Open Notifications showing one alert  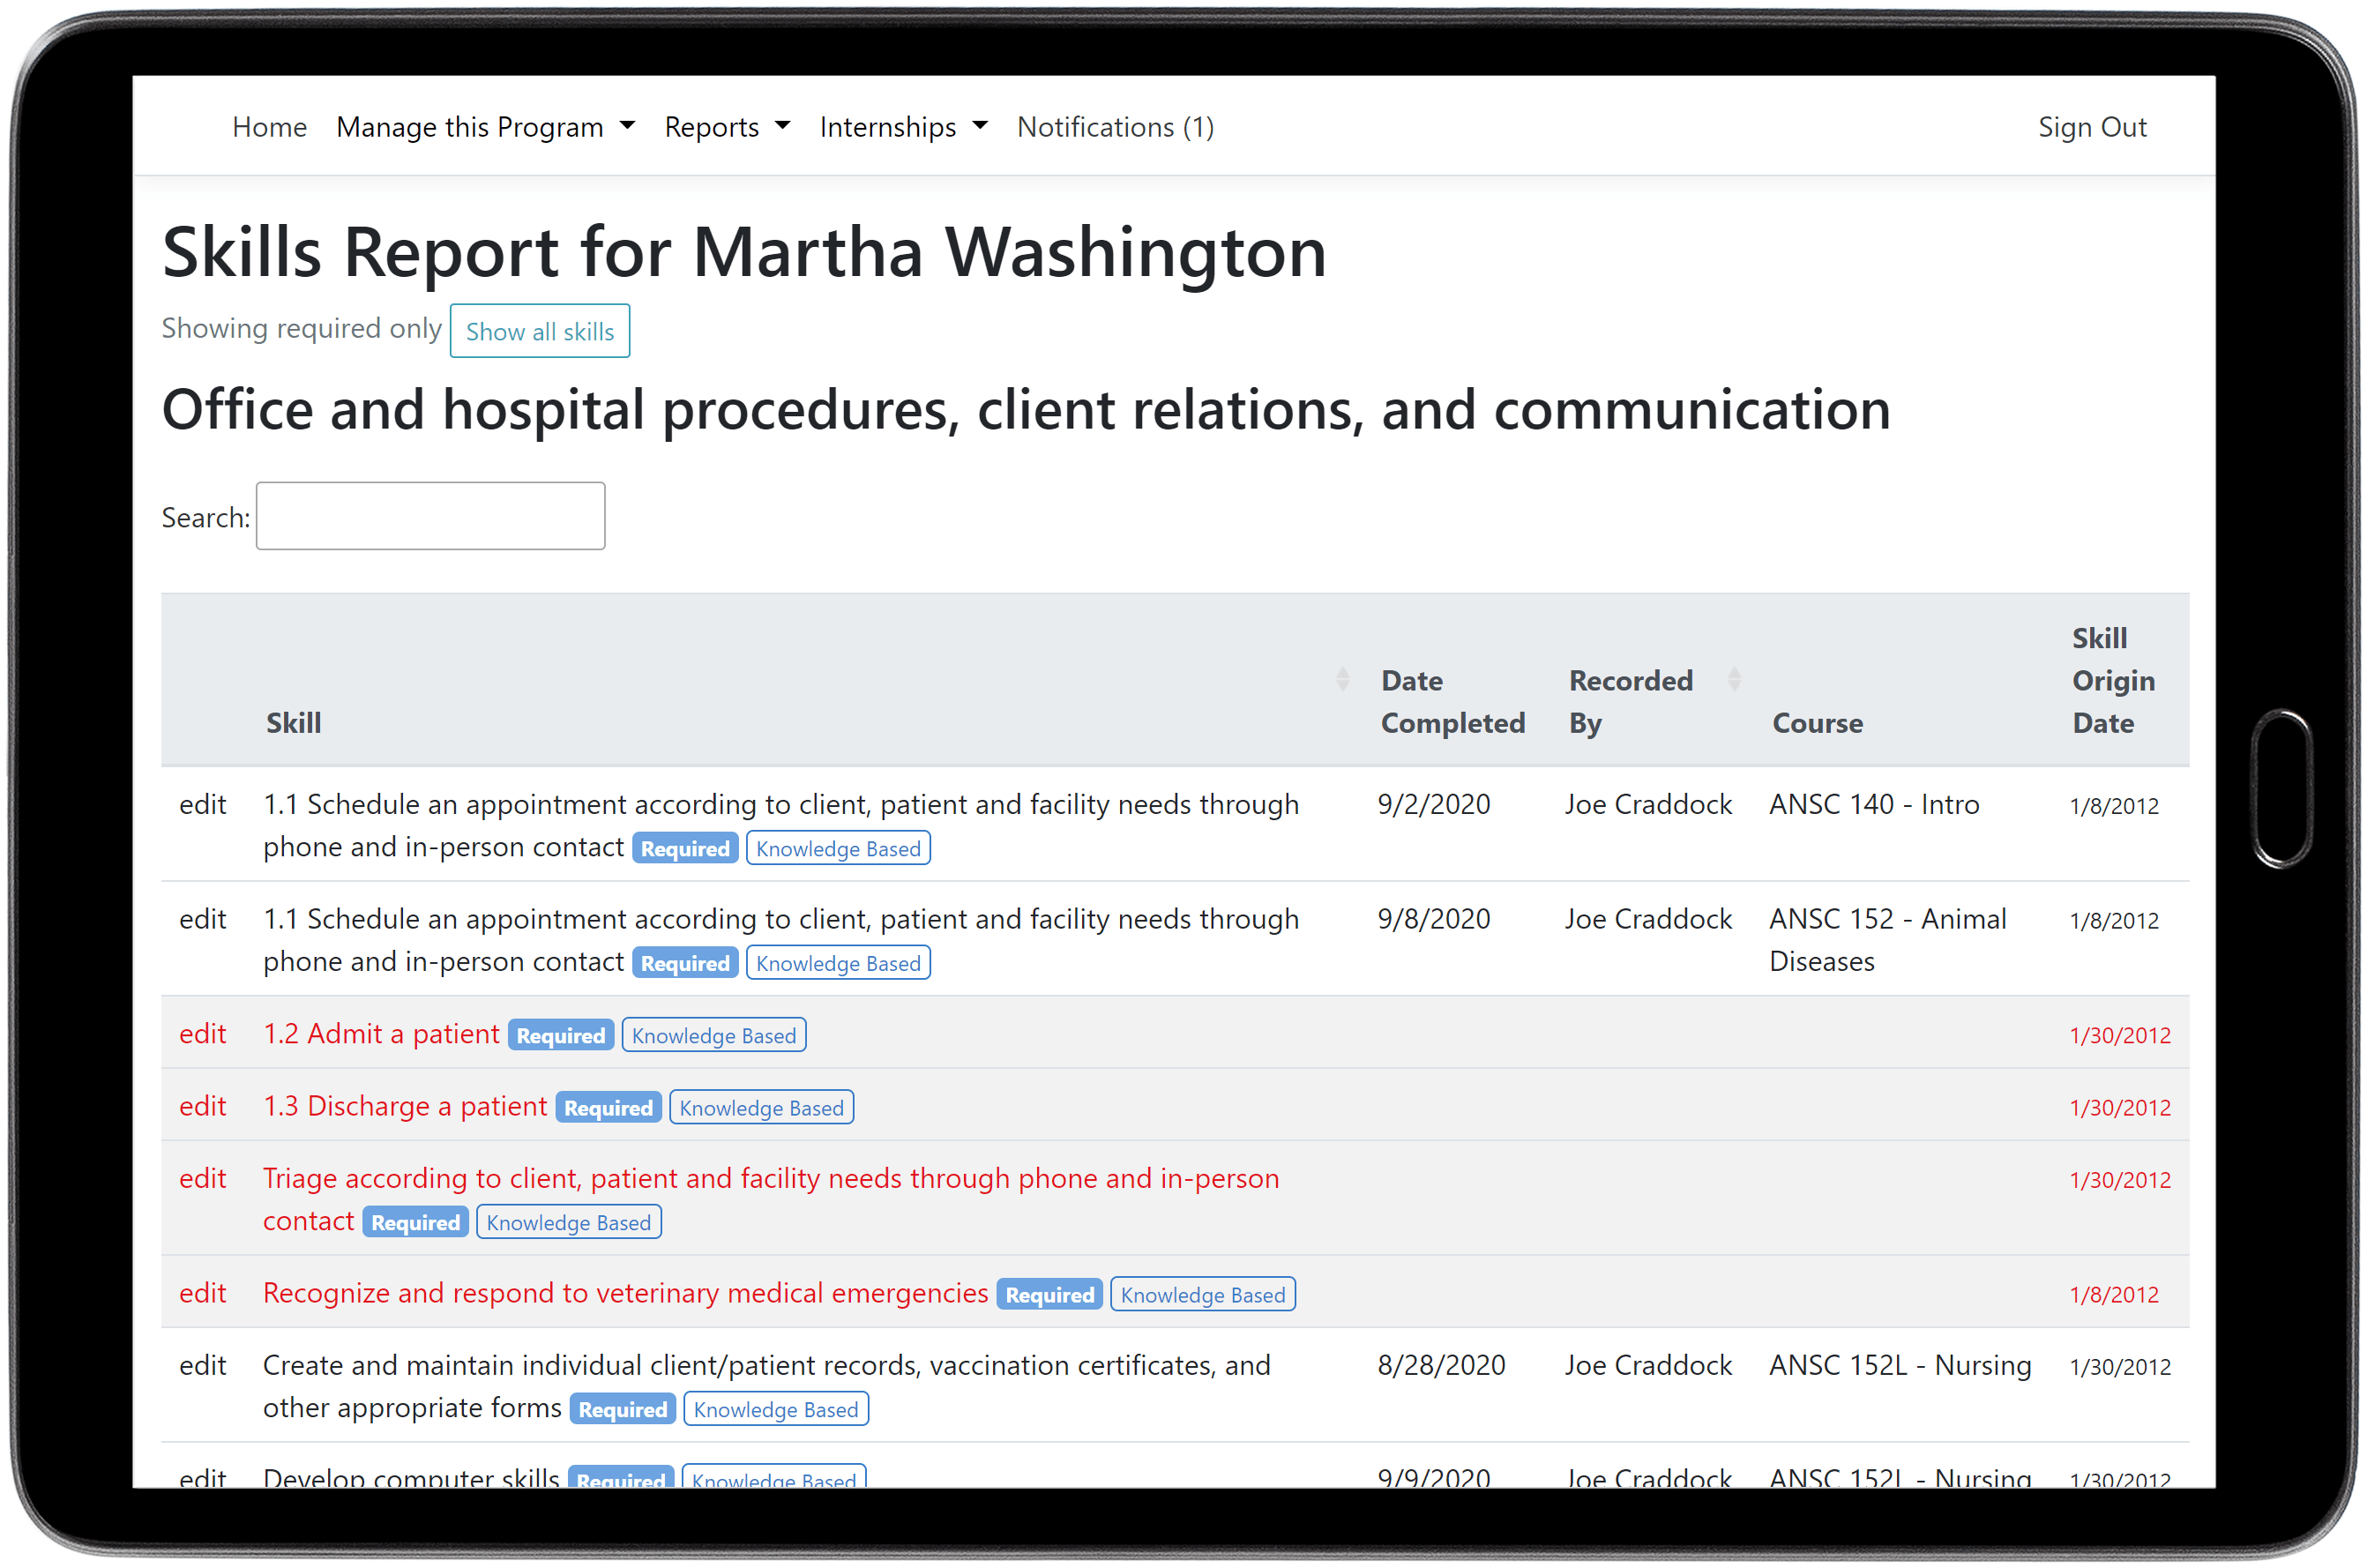point(1114,127)
